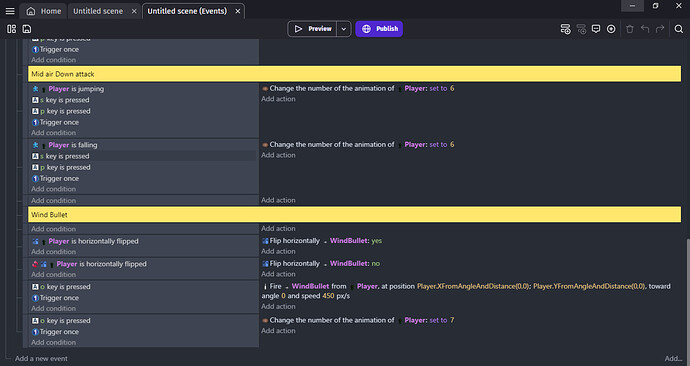Click the add new event icon

click(565, 29)
